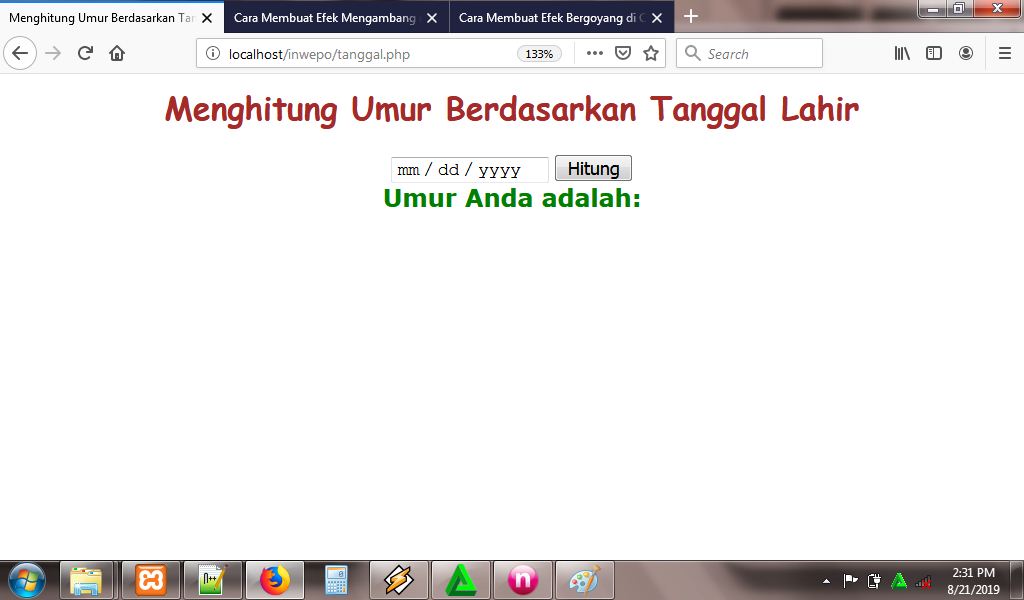The image size is (1024, 600).
Task: Switch to the Cara Membuat Efek Bergoyang tab
Action: tap(550, 17)
